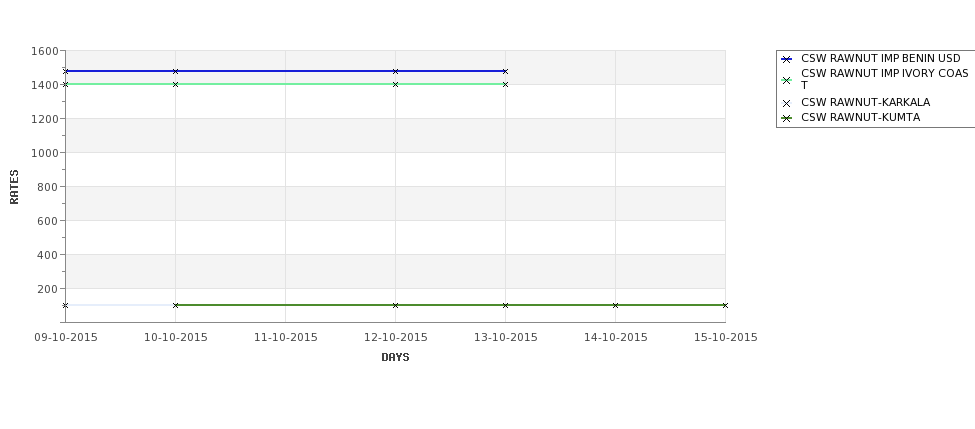975x429 pixels.
Task: Click the light green Ivory Coast point at 12-10-2015
Action: click(395, 85)
